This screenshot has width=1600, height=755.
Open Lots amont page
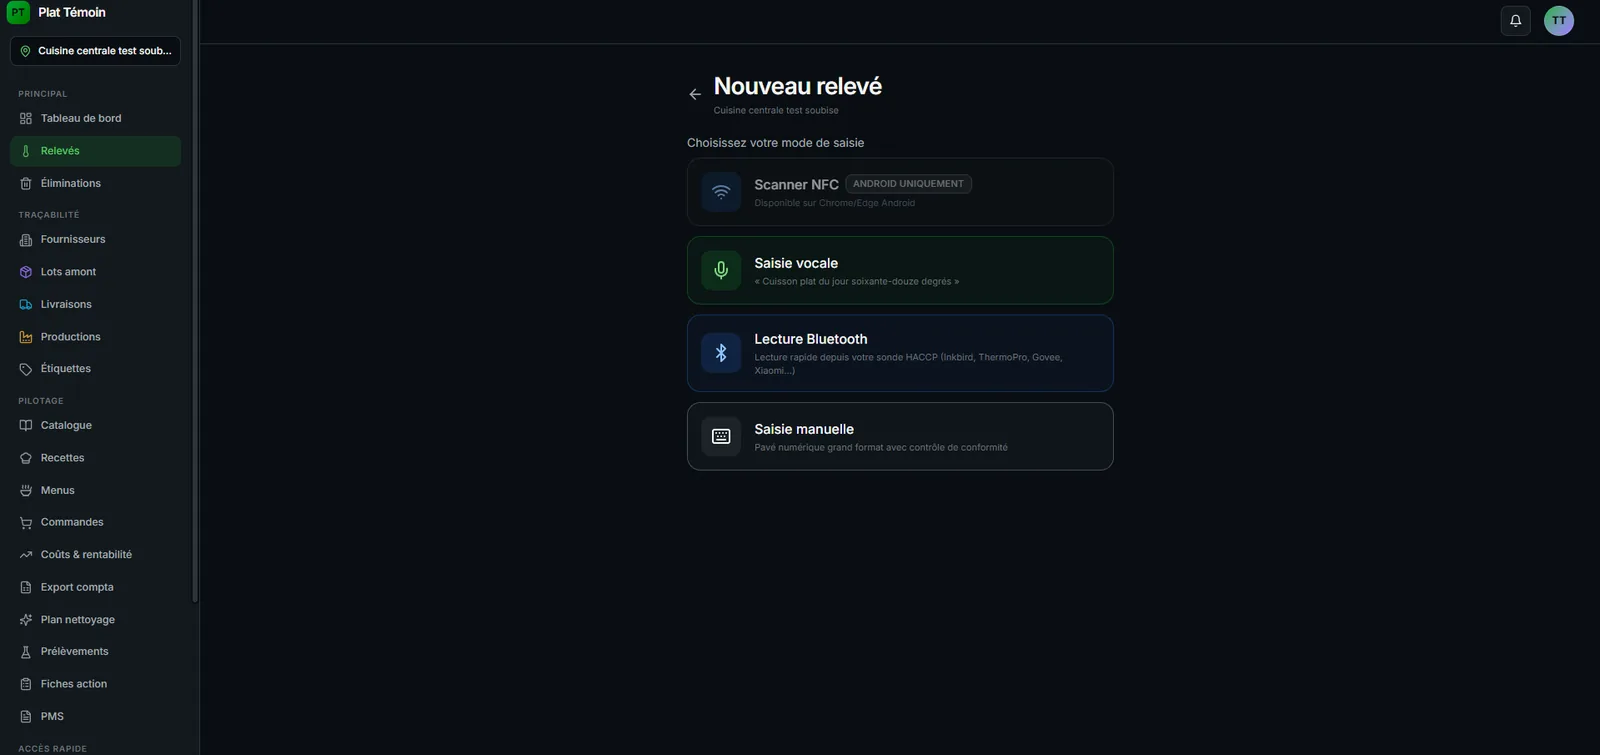95,272
